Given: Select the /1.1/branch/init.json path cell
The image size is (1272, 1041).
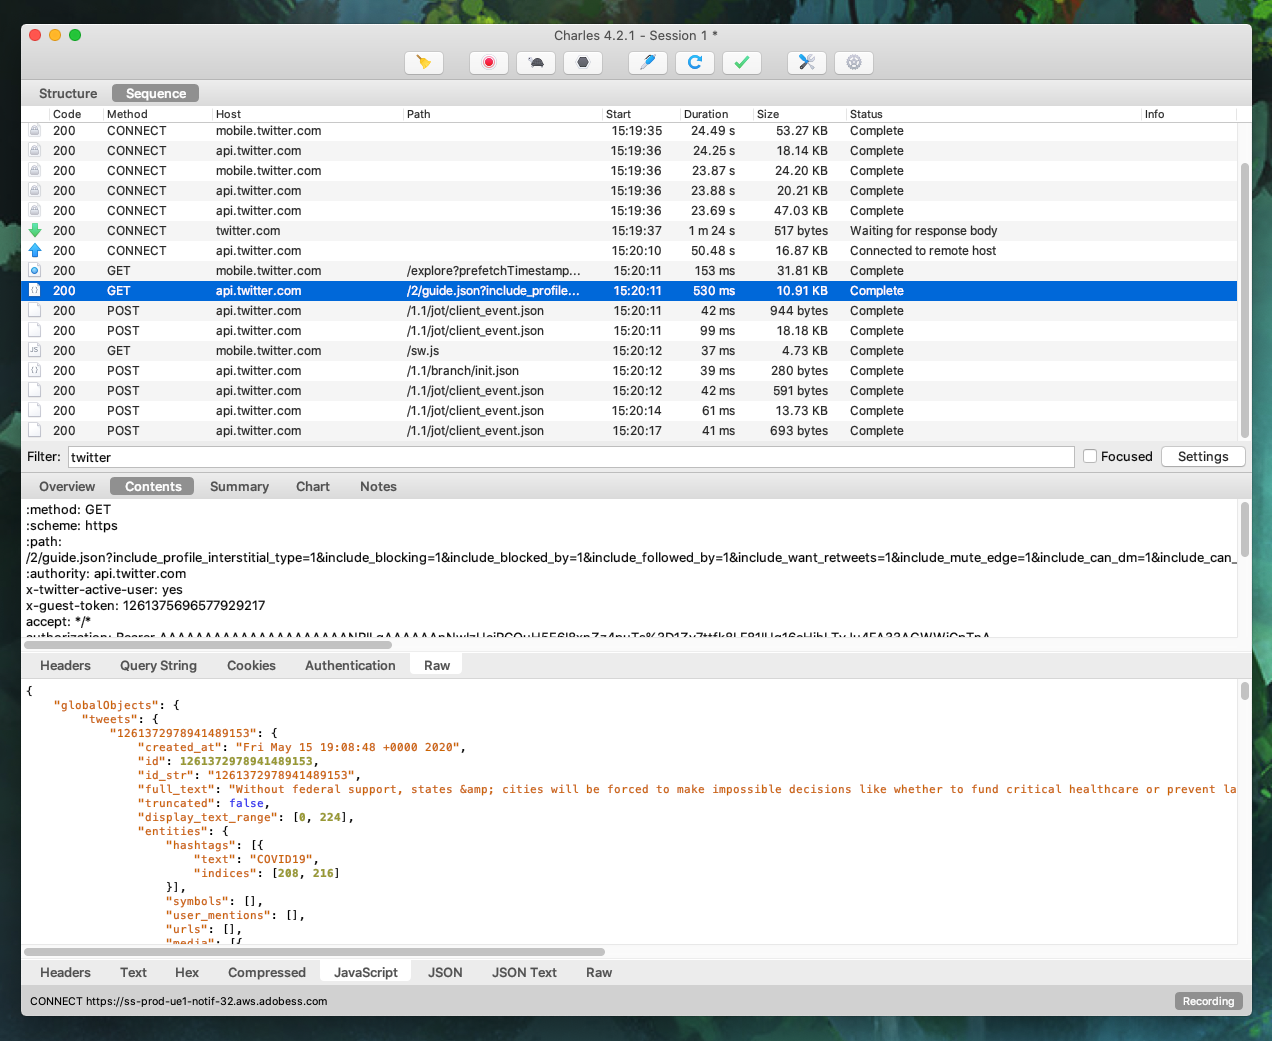Looking at the screenshot, I should [x=463, y=371].
